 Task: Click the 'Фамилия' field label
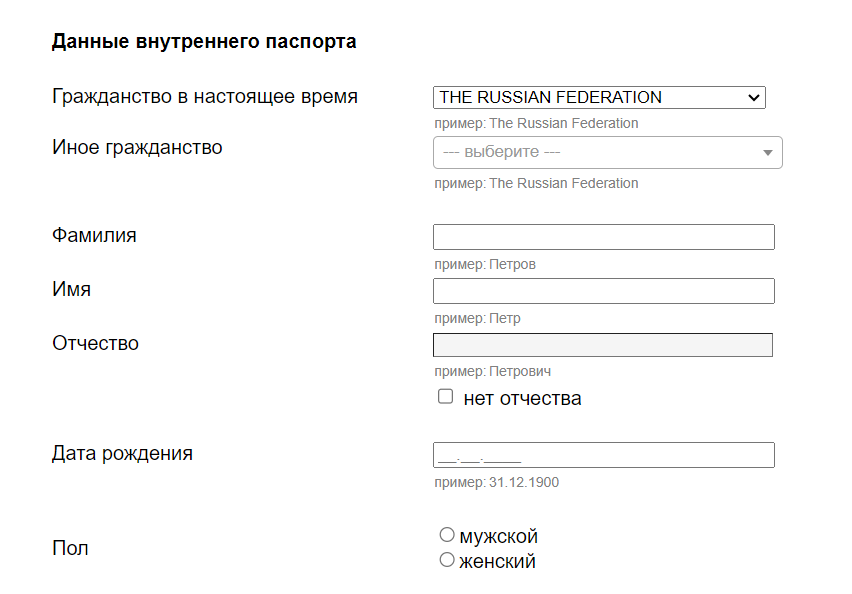click(x=94, y=235)
